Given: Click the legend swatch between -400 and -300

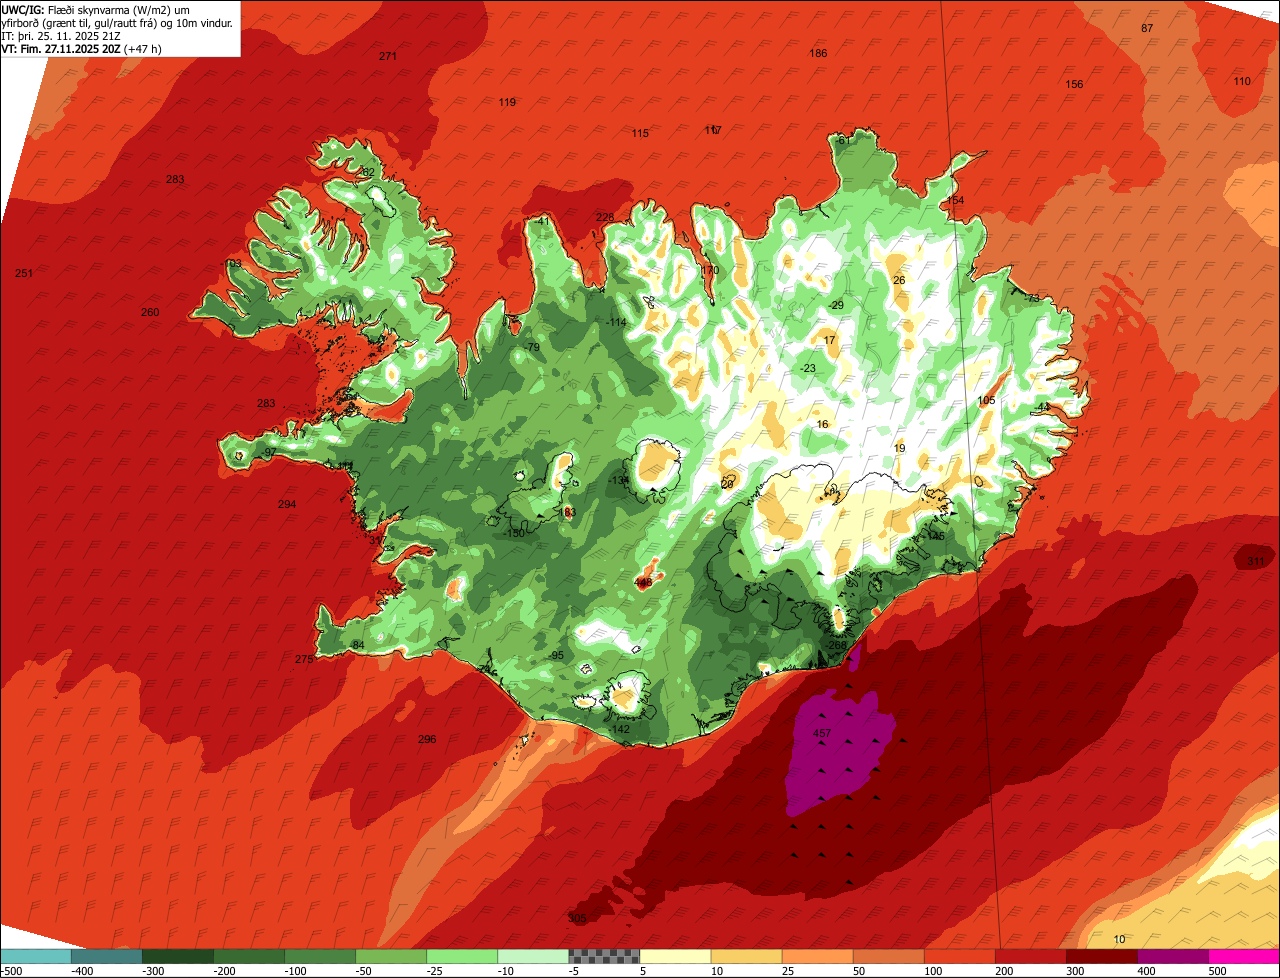Looking at the screenshot, I should click(x=106, y=955).
